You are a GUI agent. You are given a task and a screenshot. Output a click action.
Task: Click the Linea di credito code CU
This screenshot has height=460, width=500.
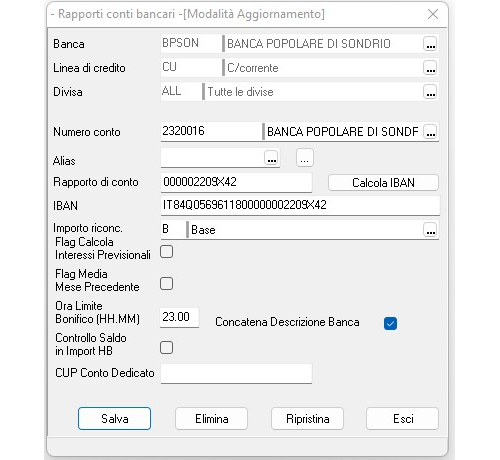click(169, 67)
